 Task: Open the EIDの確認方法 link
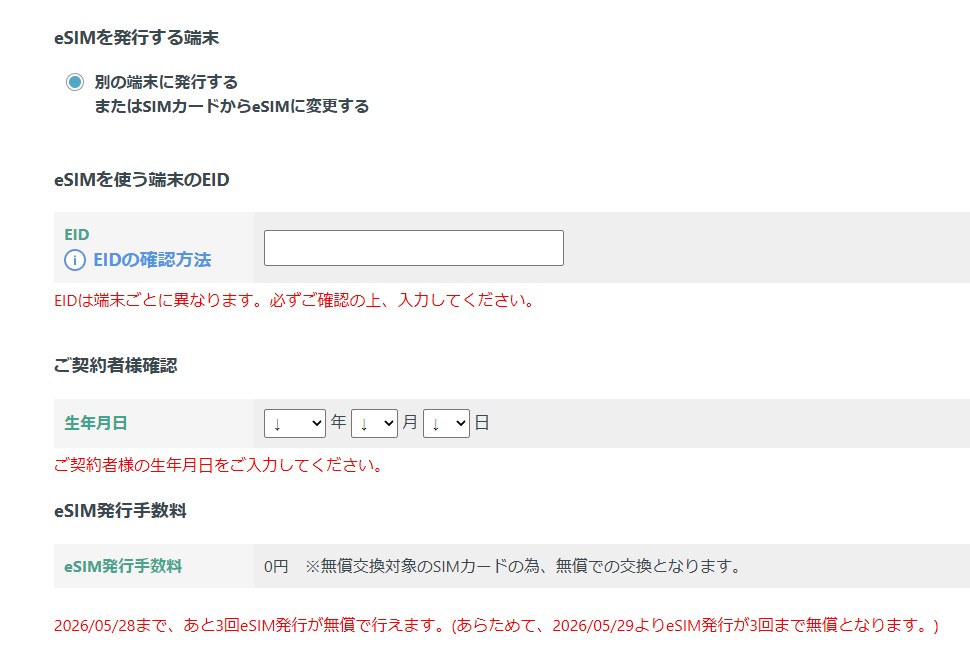click(152, 260)
